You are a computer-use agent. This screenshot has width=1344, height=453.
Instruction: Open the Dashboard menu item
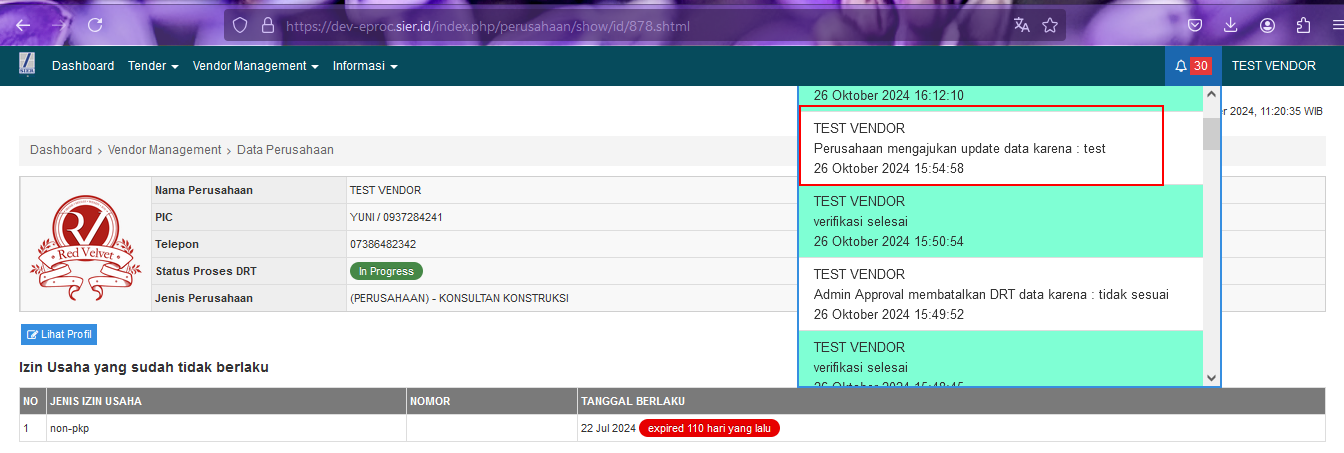(x=83, y=66)
